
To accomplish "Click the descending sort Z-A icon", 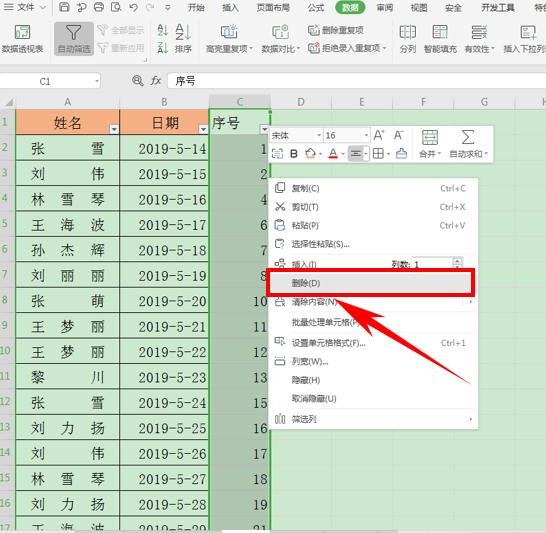I will 163,47.
